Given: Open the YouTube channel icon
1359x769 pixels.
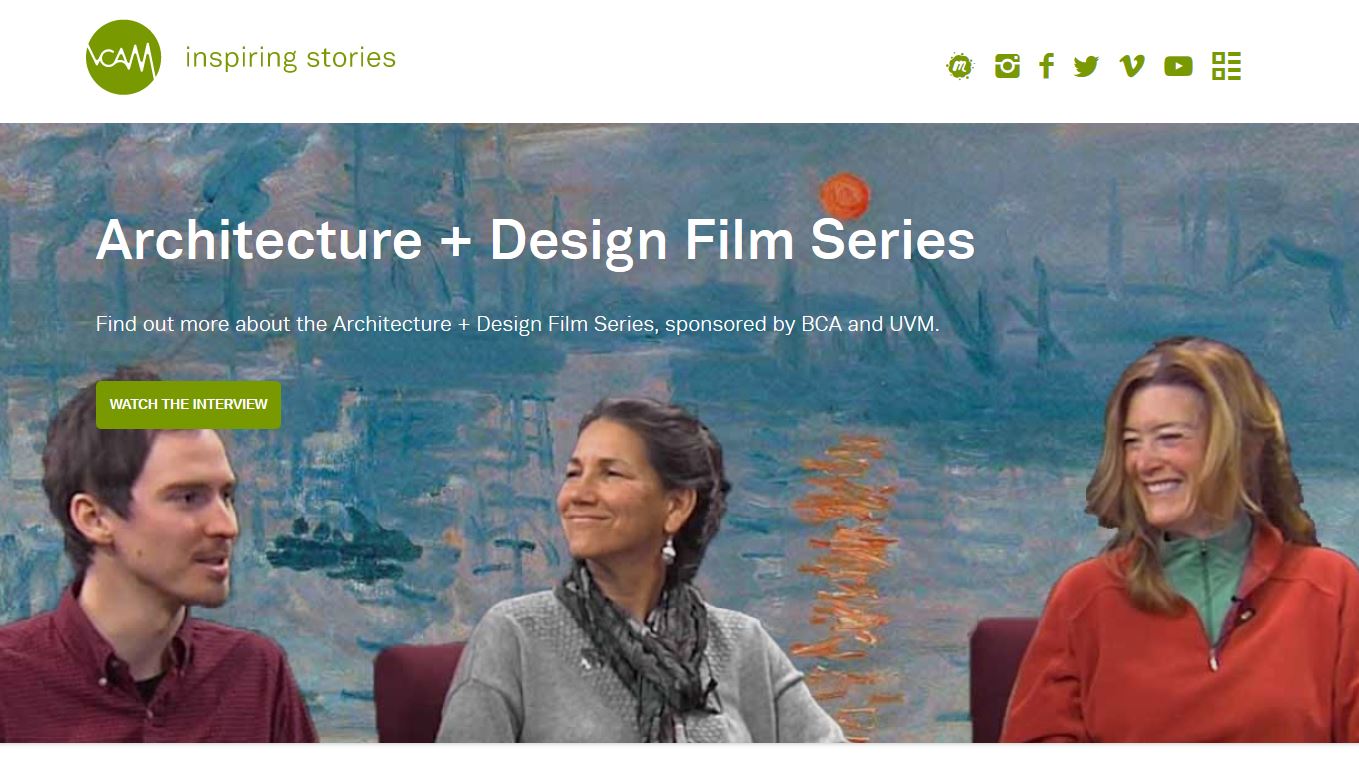Looking at the screenshot, I should pos(1178,66).
